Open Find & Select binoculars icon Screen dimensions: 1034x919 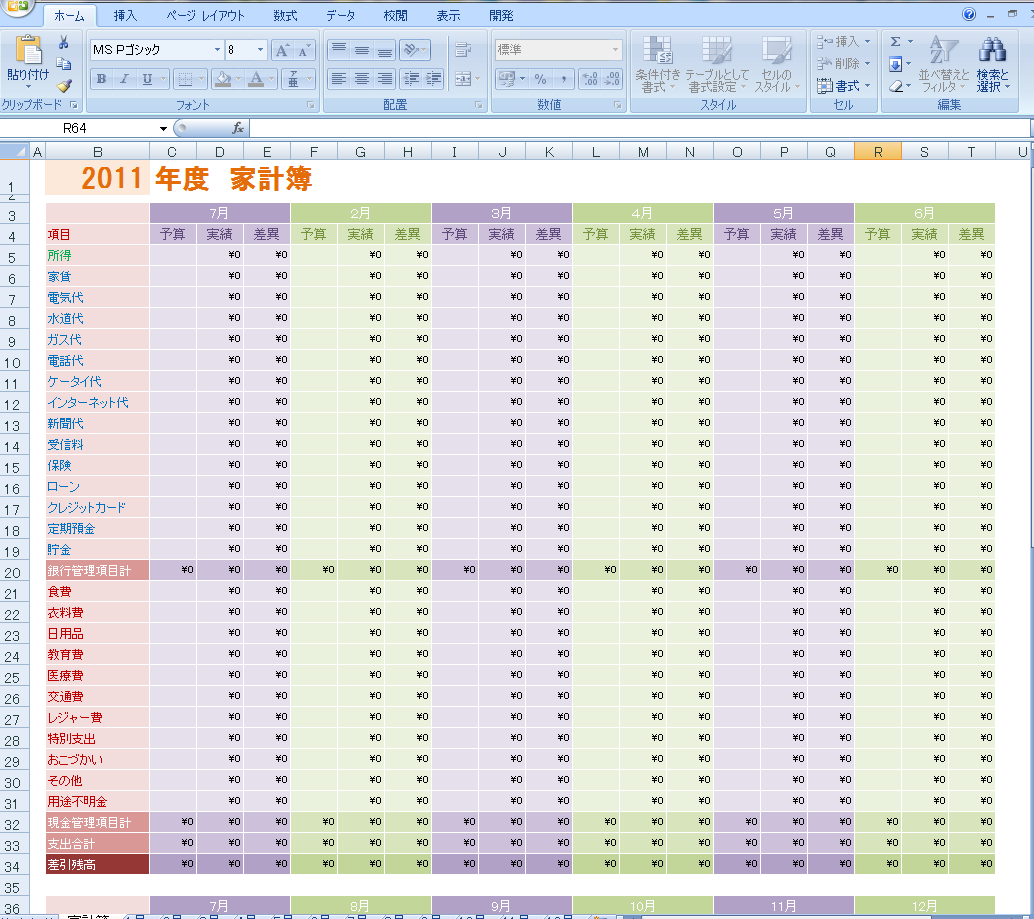992,50
